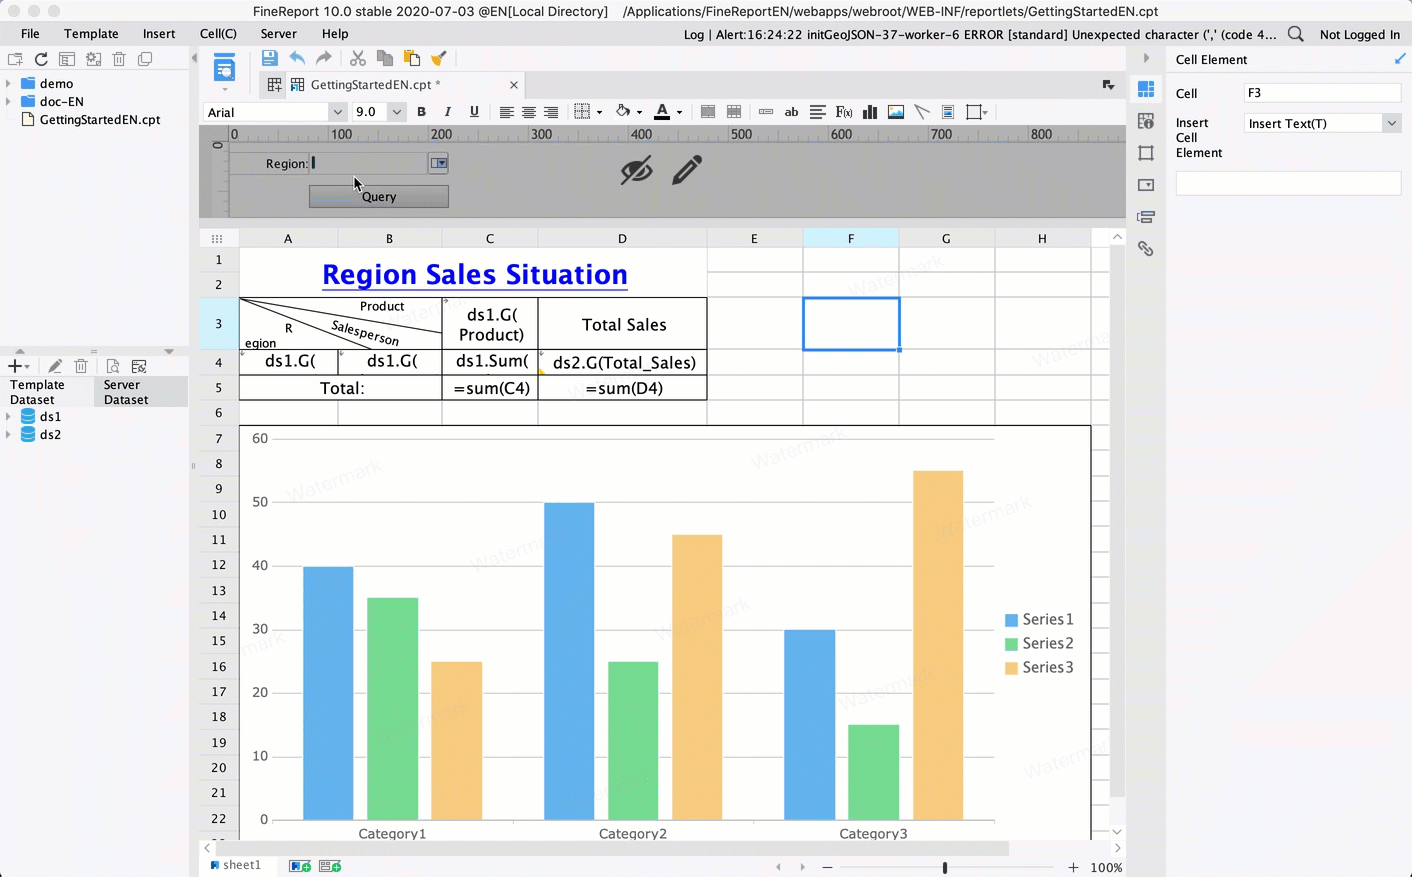Toggle bold formatting for the cell
Image resolution: width=1412 pixels, height=877 pixels.
tap(421, 111)
